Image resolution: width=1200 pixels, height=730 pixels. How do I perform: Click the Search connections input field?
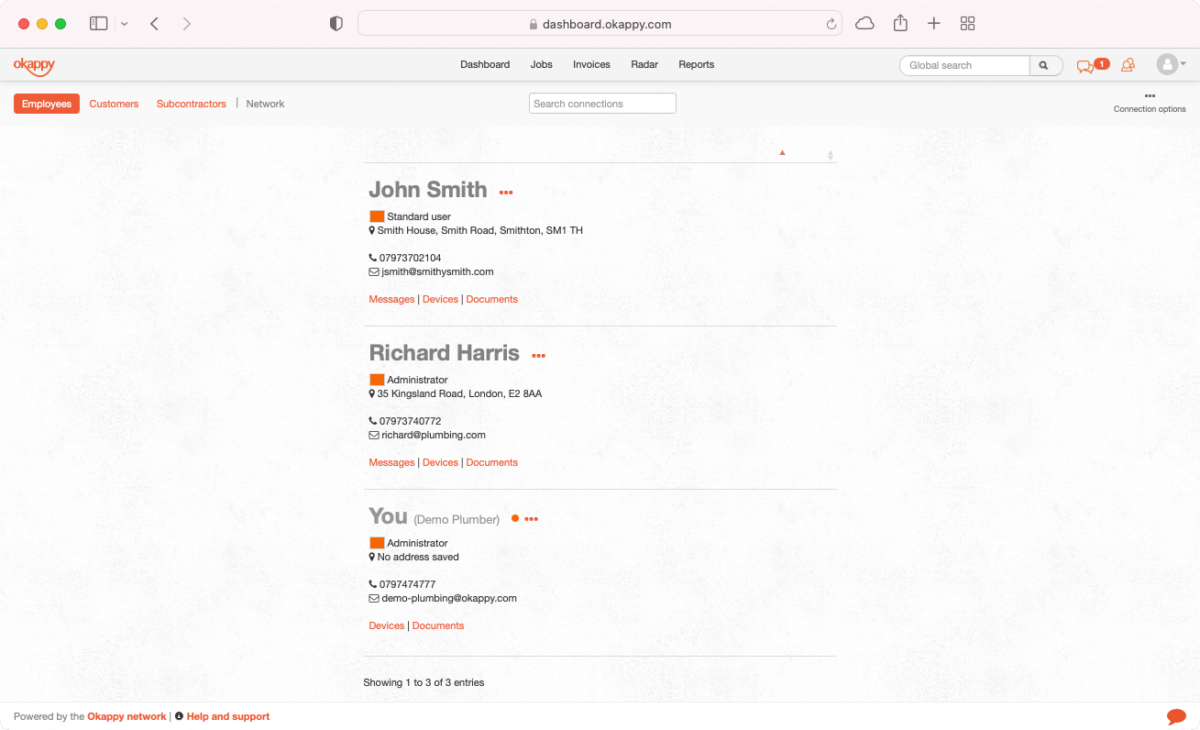coord(602,103)
